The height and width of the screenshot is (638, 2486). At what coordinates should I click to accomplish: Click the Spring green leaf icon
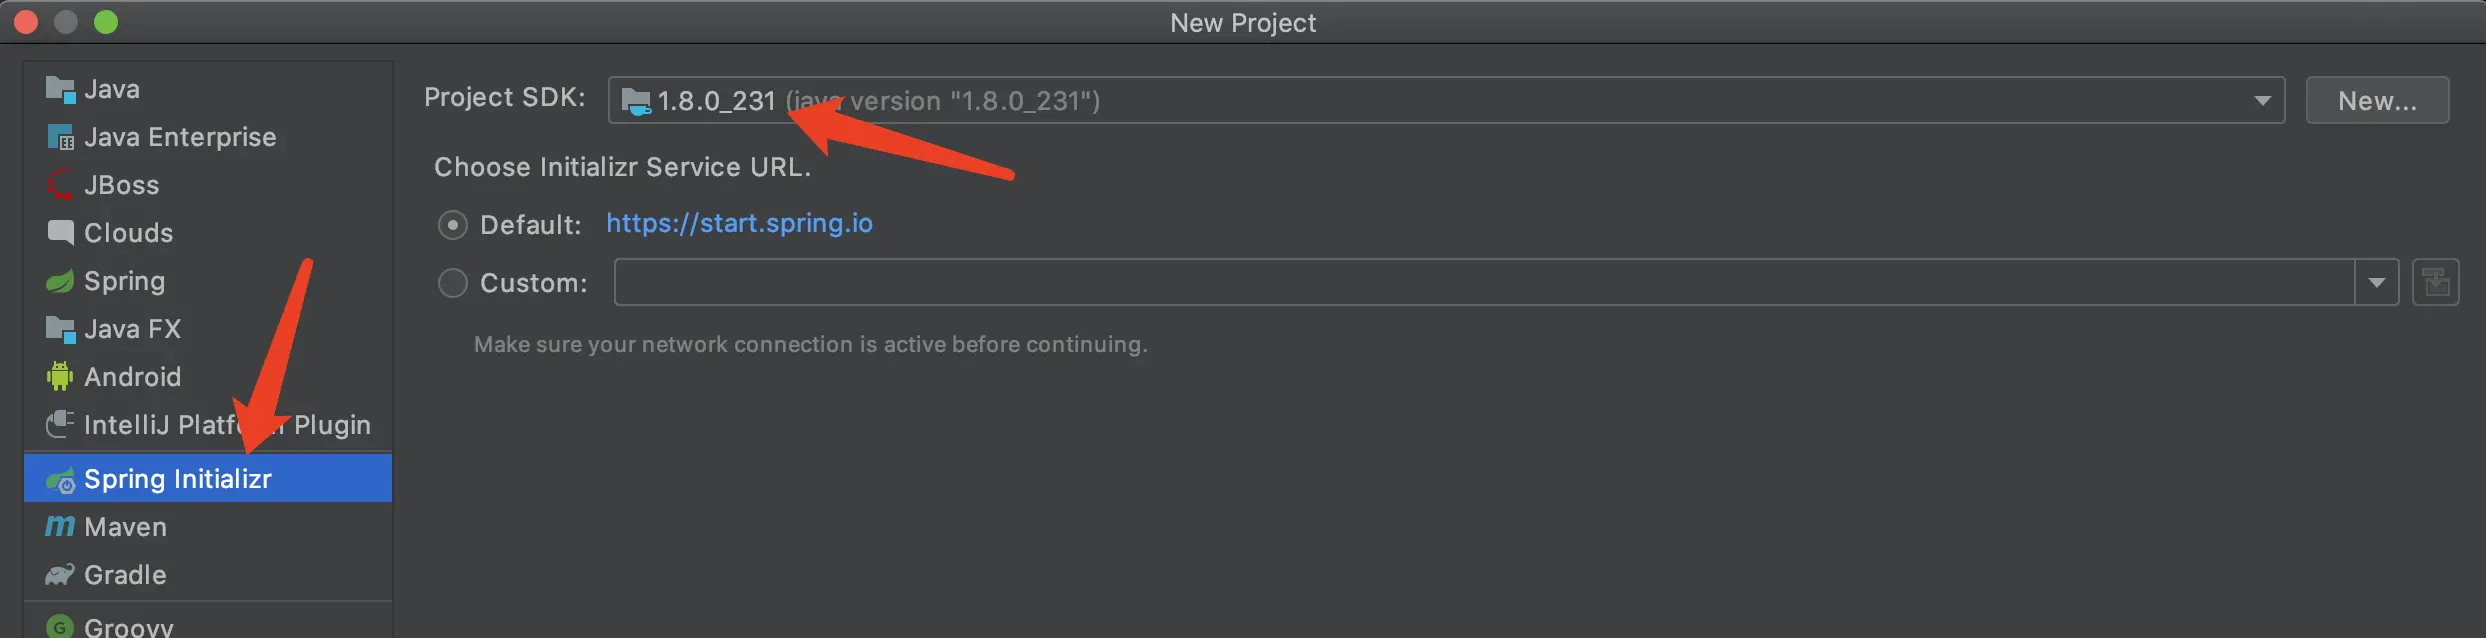[60, 282]
